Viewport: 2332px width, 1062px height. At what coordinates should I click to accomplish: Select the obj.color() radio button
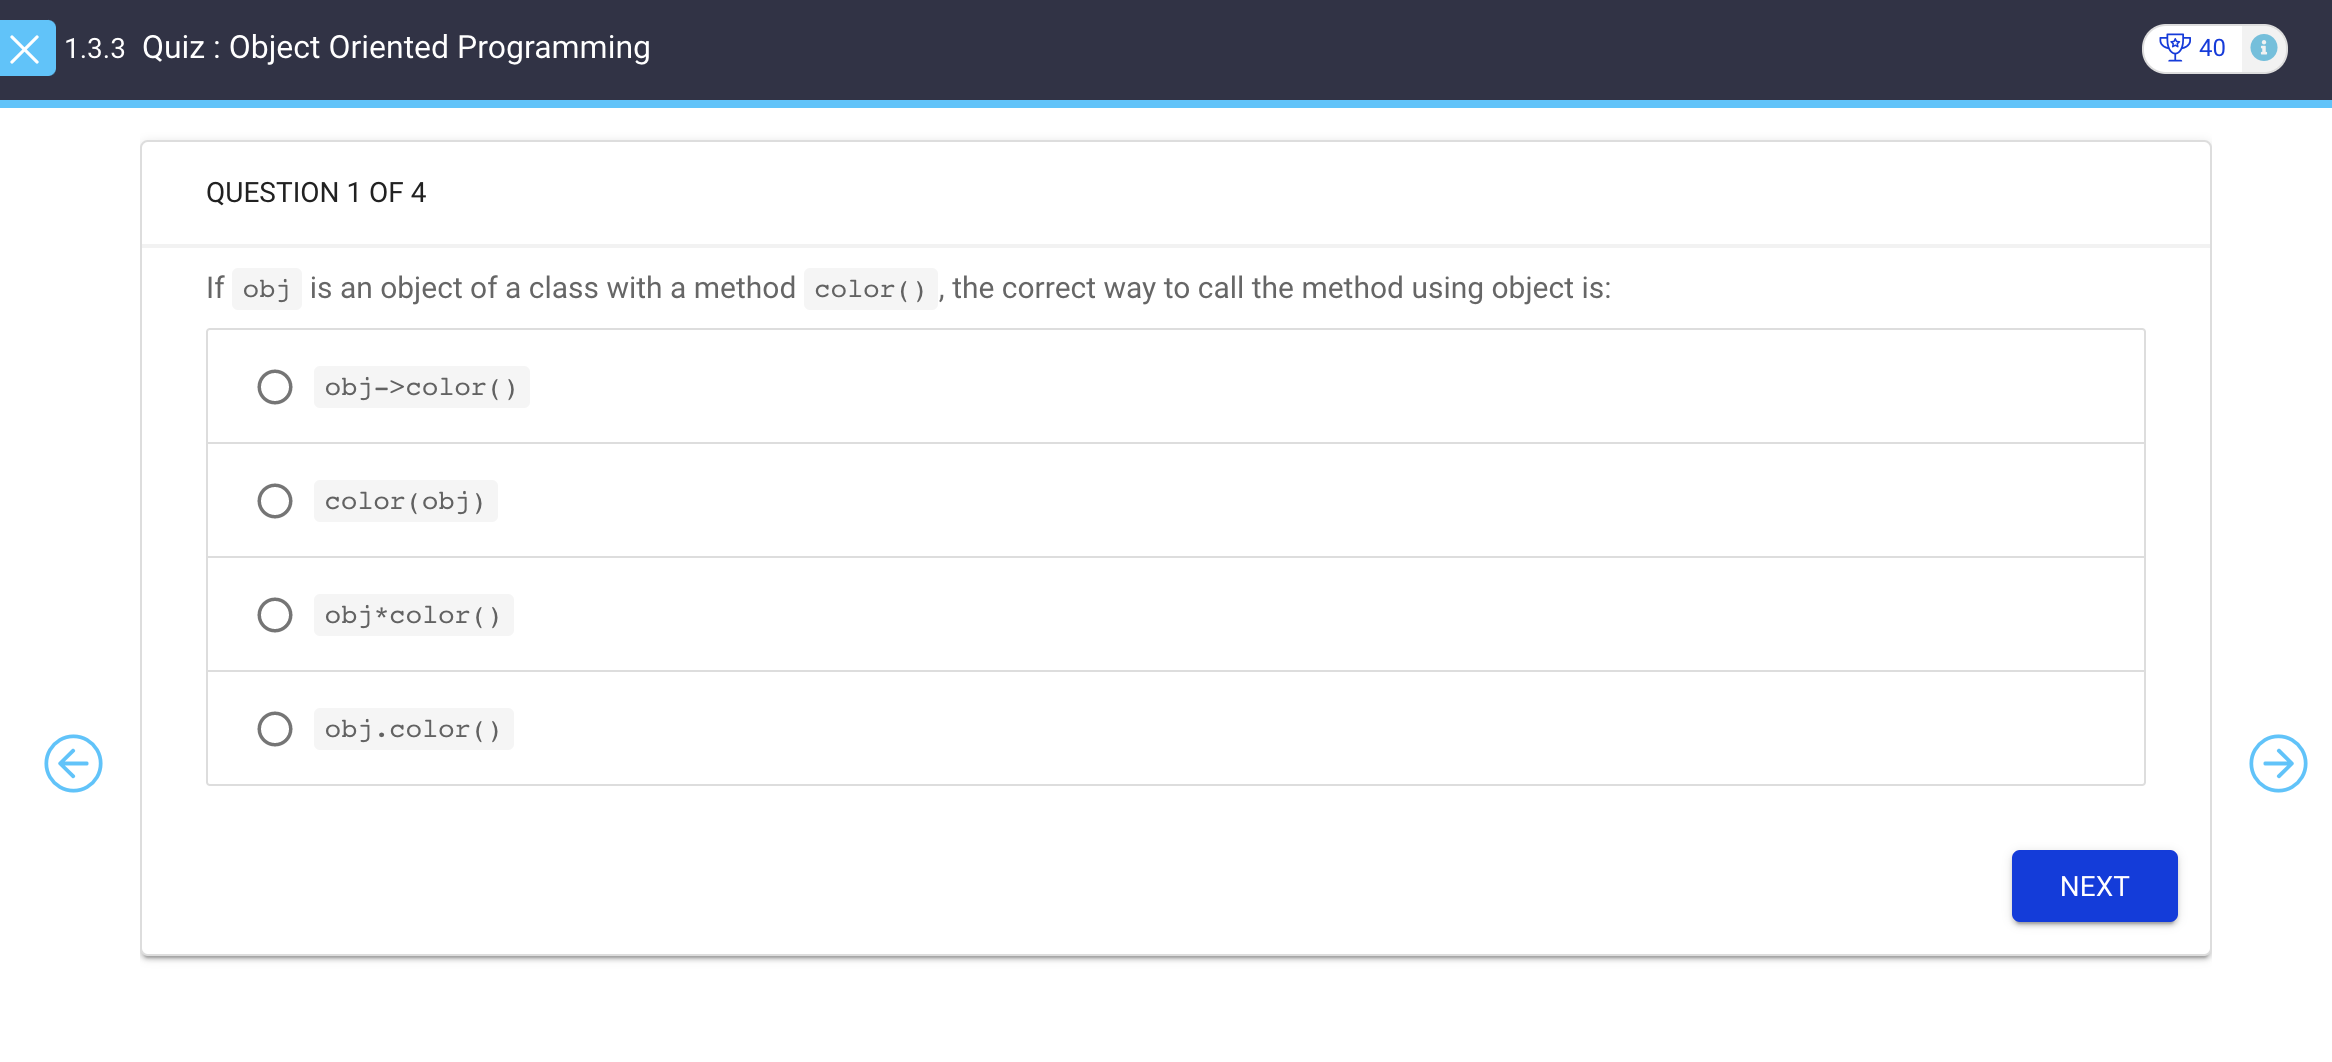coord(275,729)
